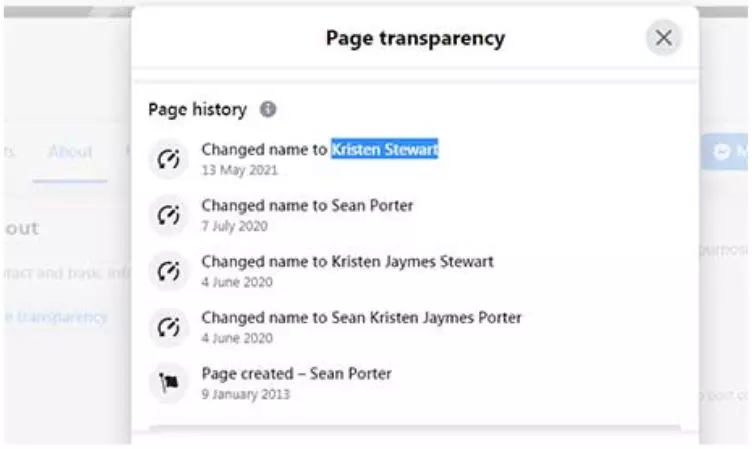Click the Page transparency dialog title
Viewport: 752px width, 449px height.
415,39
